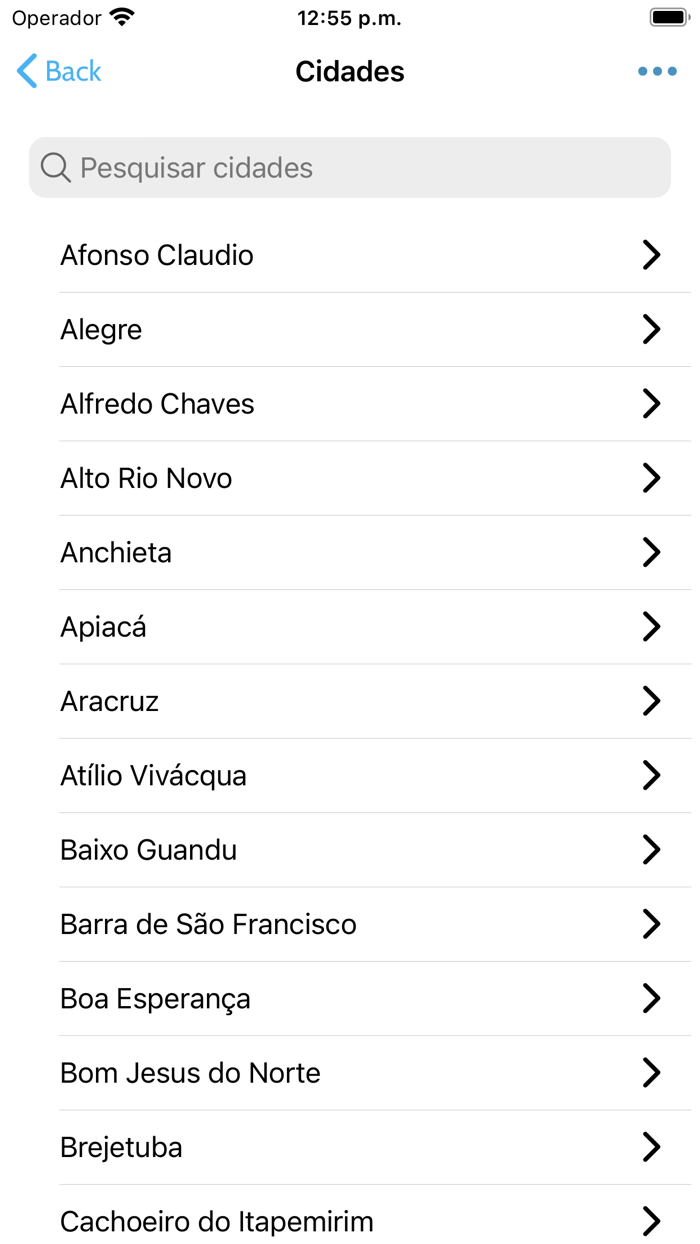The height and width of the screenshot is (1244, 700).
Task: Click the magnifying glass search icon
Action: [55, 167]
